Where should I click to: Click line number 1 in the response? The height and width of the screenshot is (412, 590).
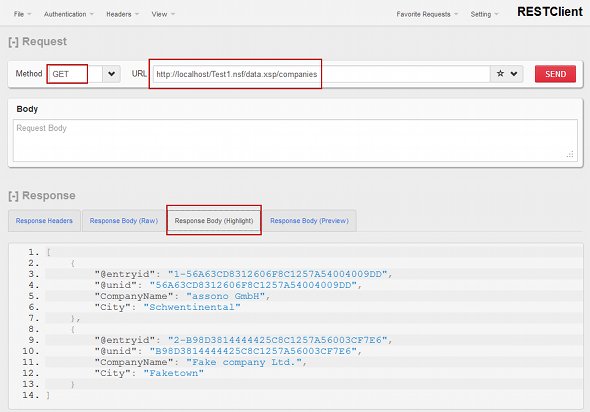[33, 252]
